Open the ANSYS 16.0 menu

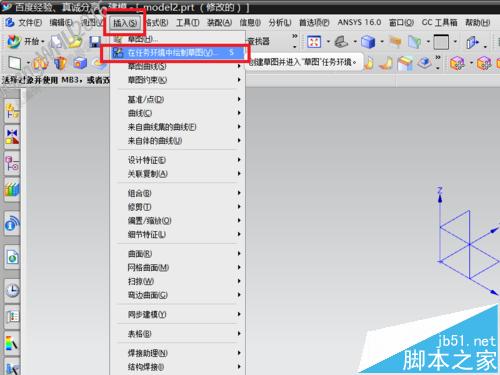click(x=359, y=22)
